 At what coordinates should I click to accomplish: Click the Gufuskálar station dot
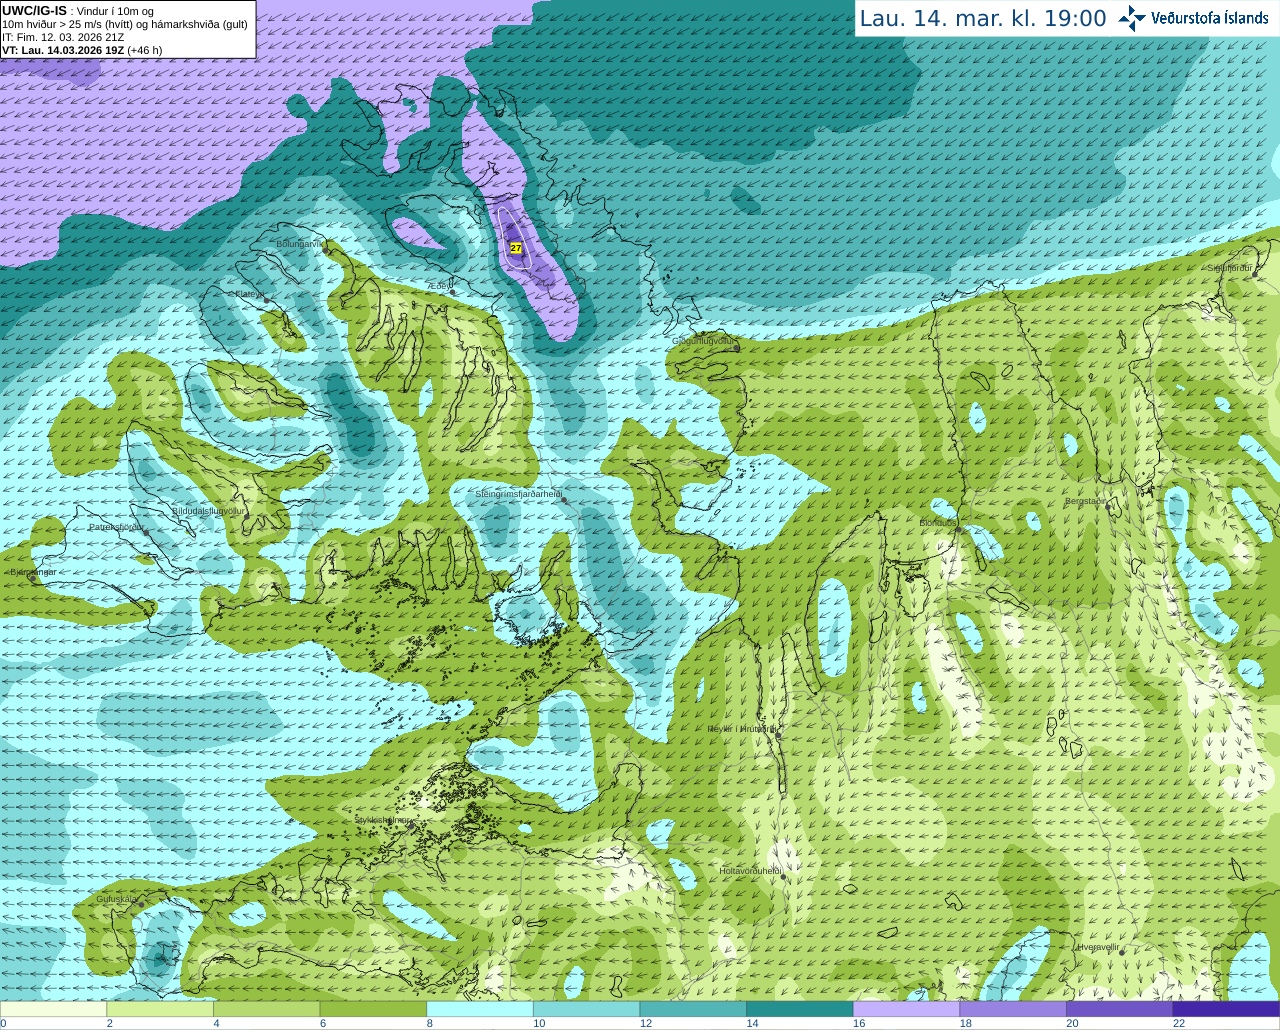pyautogui.click(x=141, y=904)
